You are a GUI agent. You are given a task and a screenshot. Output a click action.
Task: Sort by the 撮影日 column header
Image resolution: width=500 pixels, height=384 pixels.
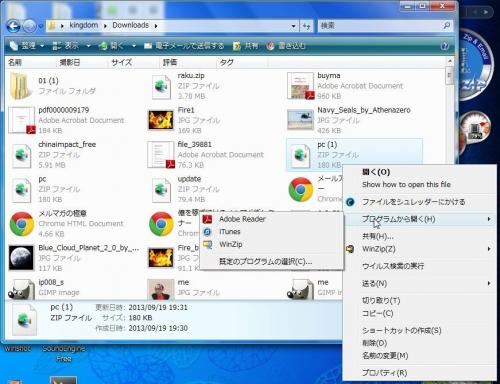(x=82, y=62)
